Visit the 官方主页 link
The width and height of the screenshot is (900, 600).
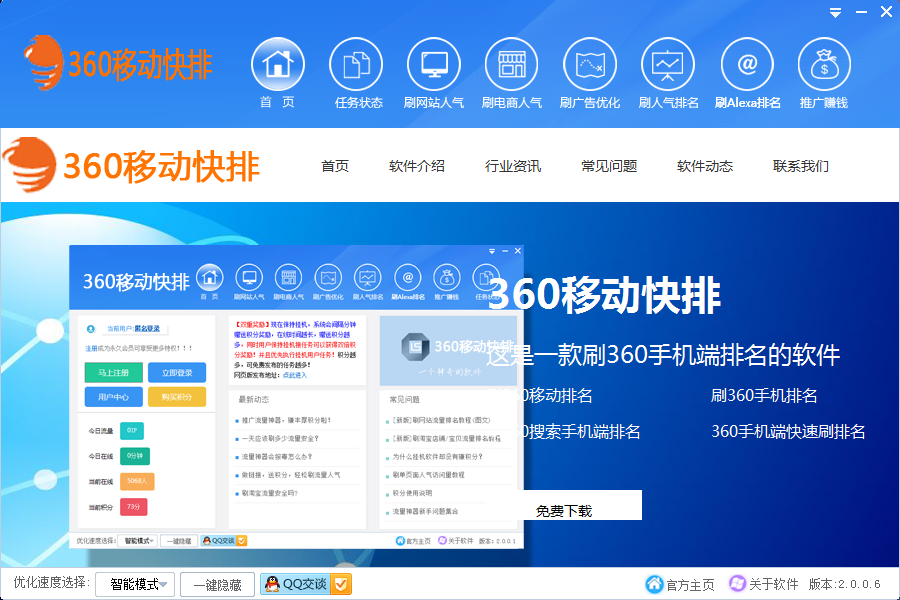tap(680, 584)
